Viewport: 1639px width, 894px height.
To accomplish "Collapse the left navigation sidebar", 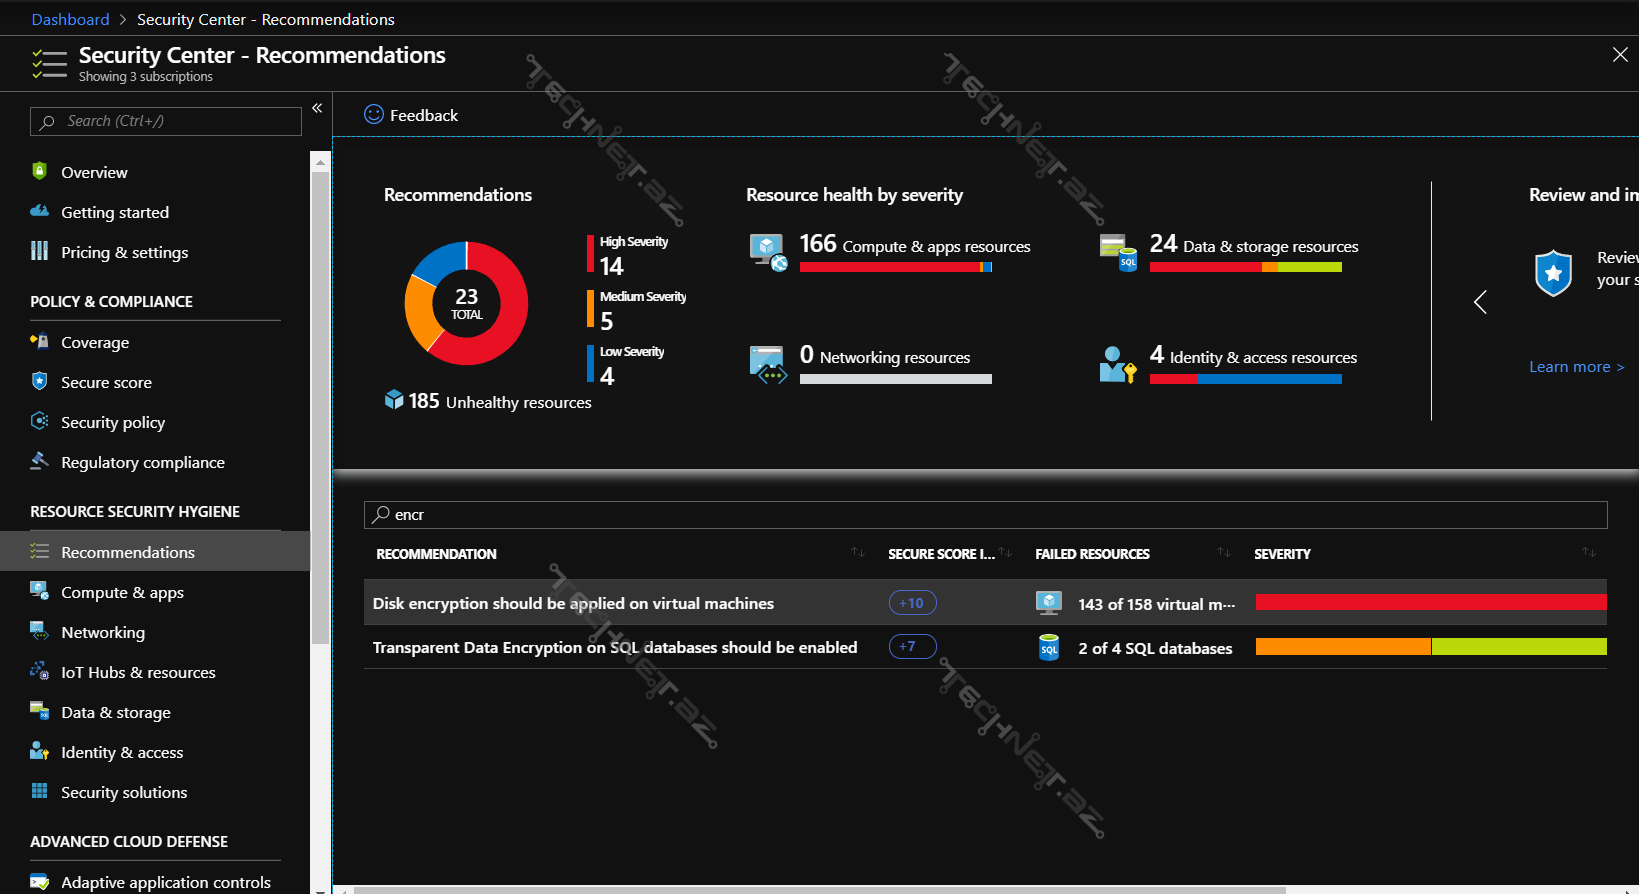I will [317, 108].
